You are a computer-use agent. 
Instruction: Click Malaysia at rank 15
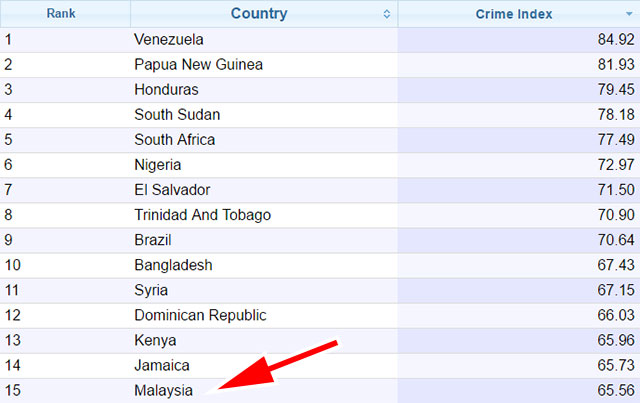point(163,391)
